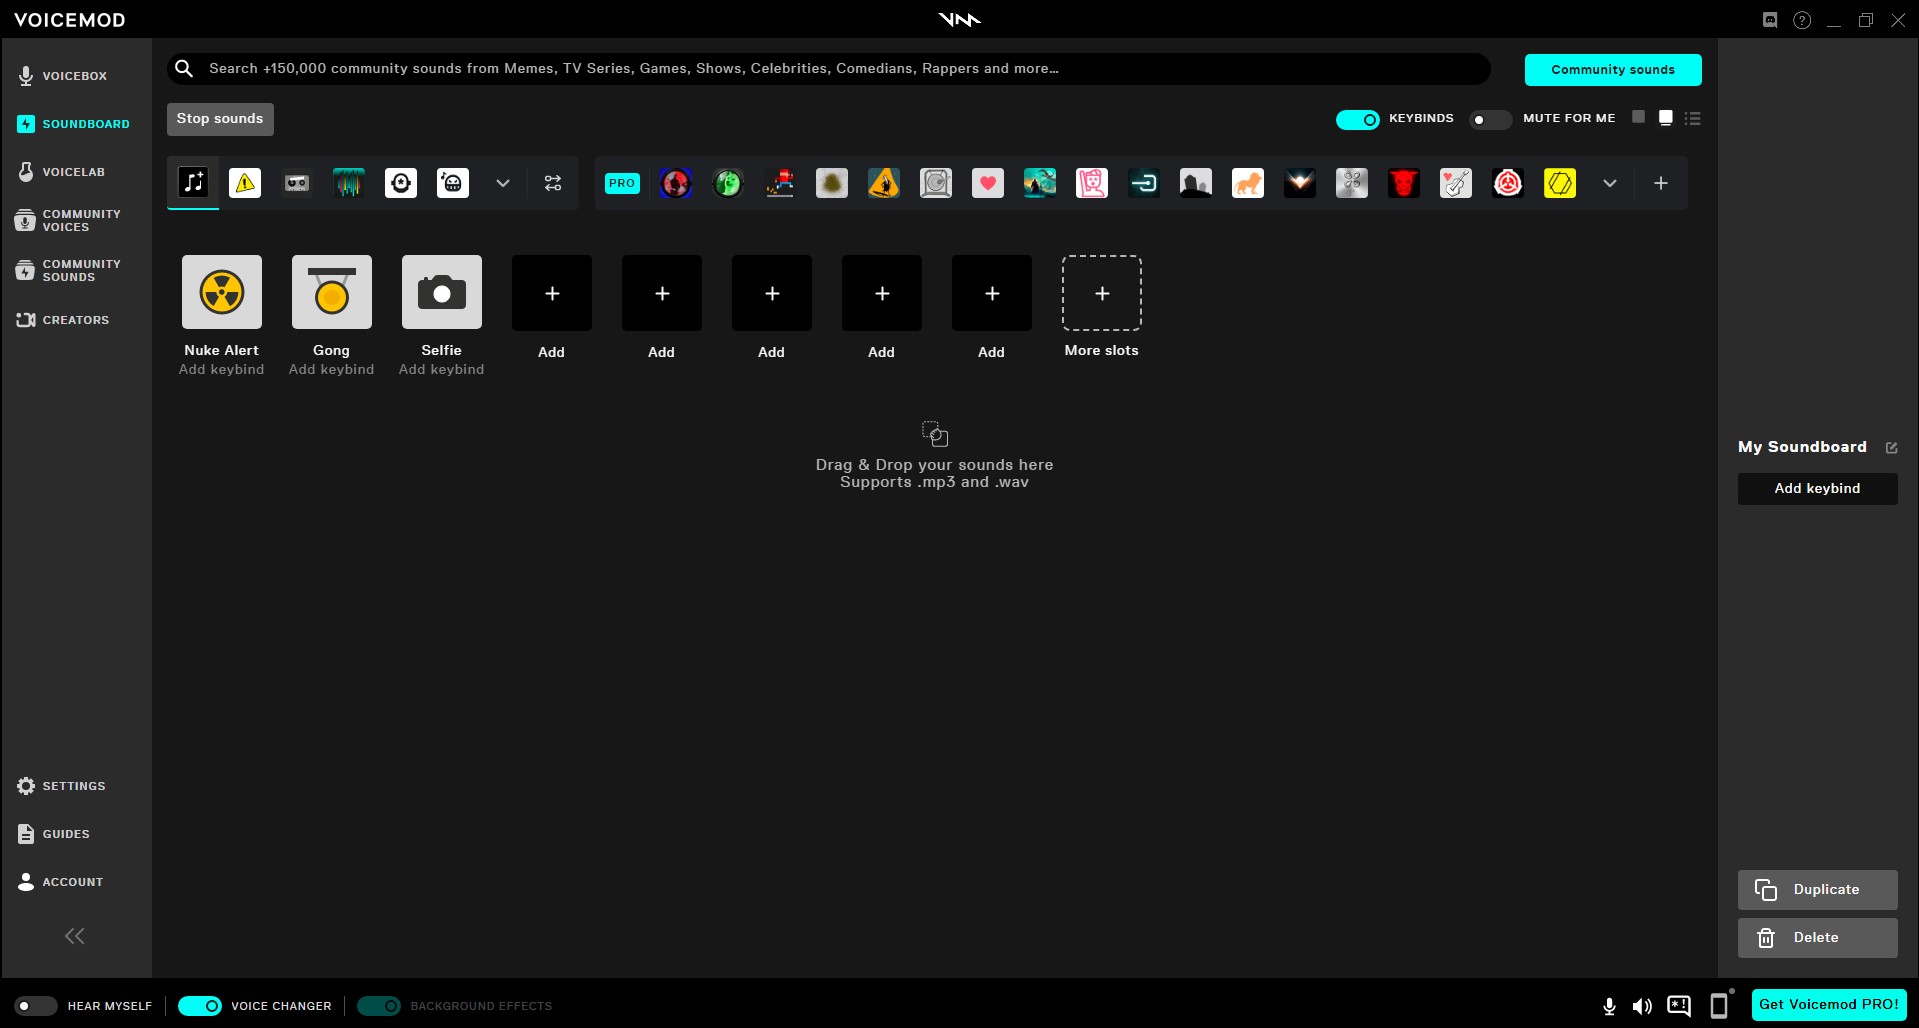Open the pixel runner character soundboard

(780, 183)
